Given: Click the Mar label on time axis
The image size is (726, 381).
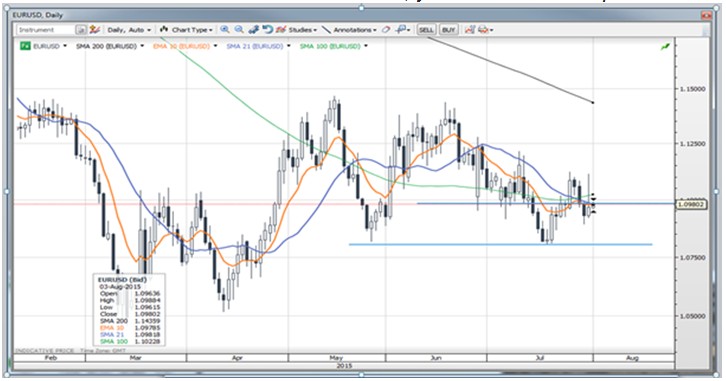Looking at the screenshot, I should pos(135,357).
